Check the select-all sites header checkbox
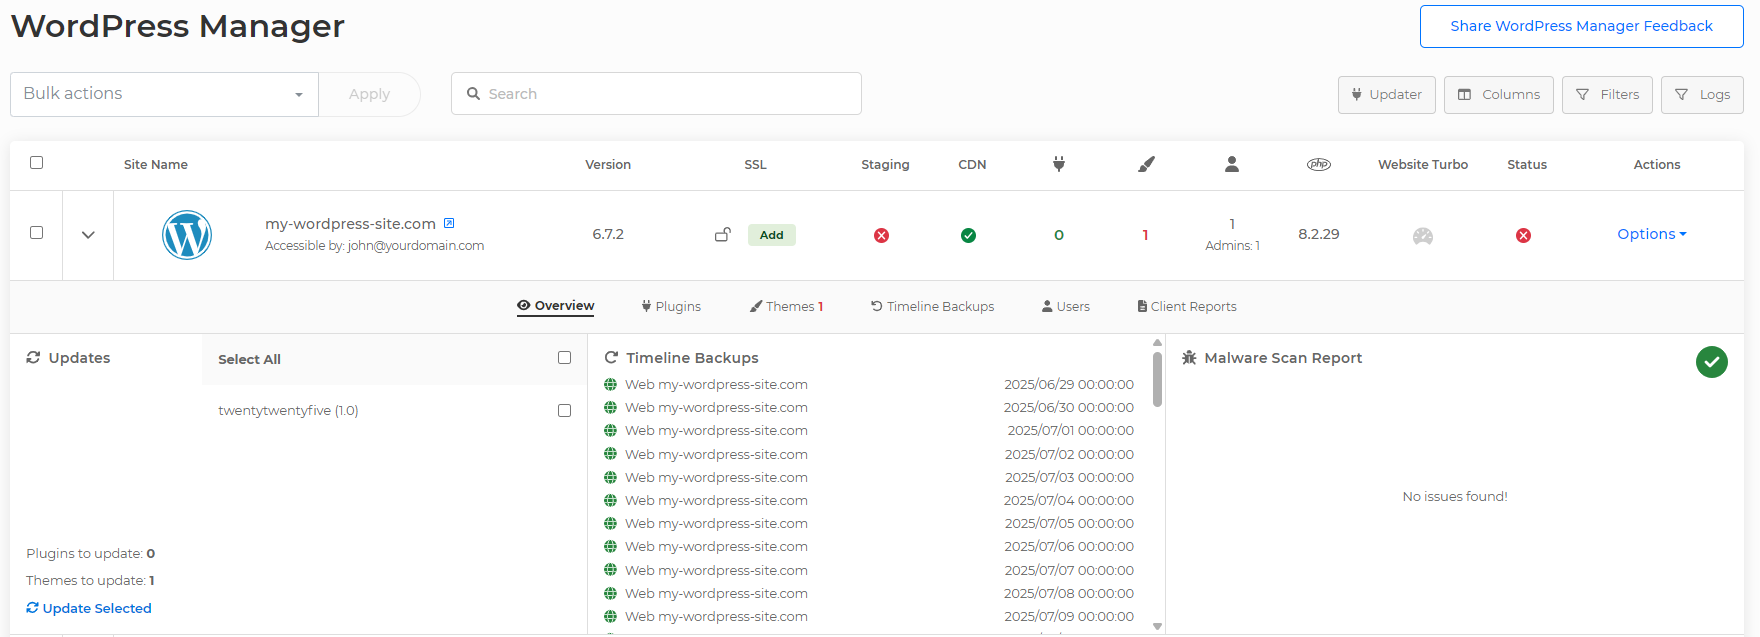This screenshot has height=637, width=1760. (37, 163)
